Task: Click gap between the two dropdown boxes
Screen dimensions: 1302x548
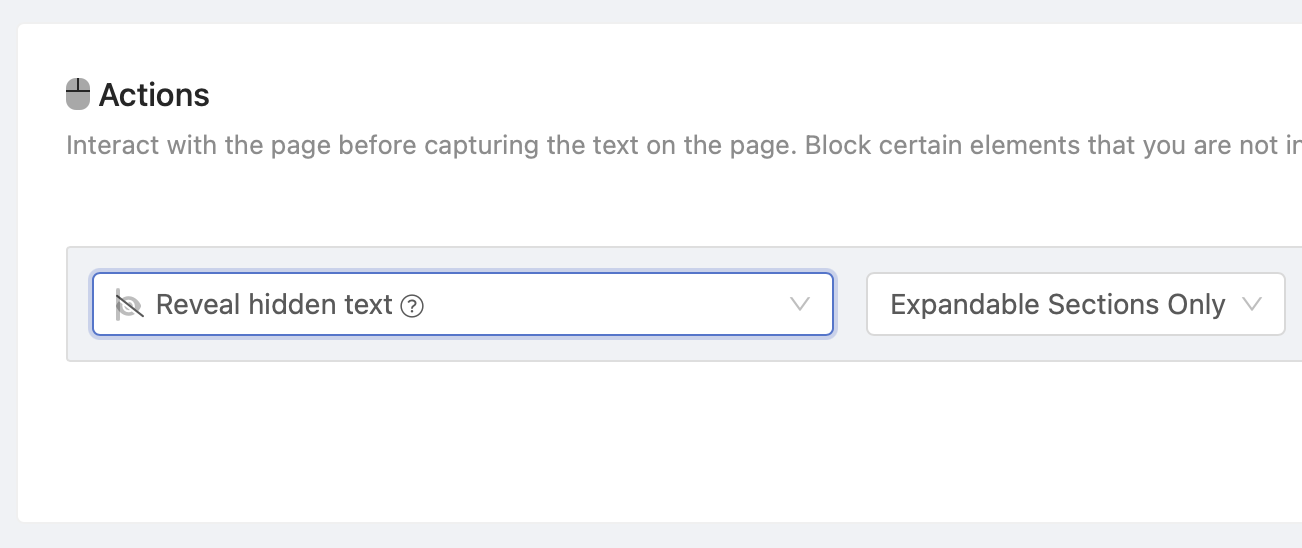Action: coord(850,304)
